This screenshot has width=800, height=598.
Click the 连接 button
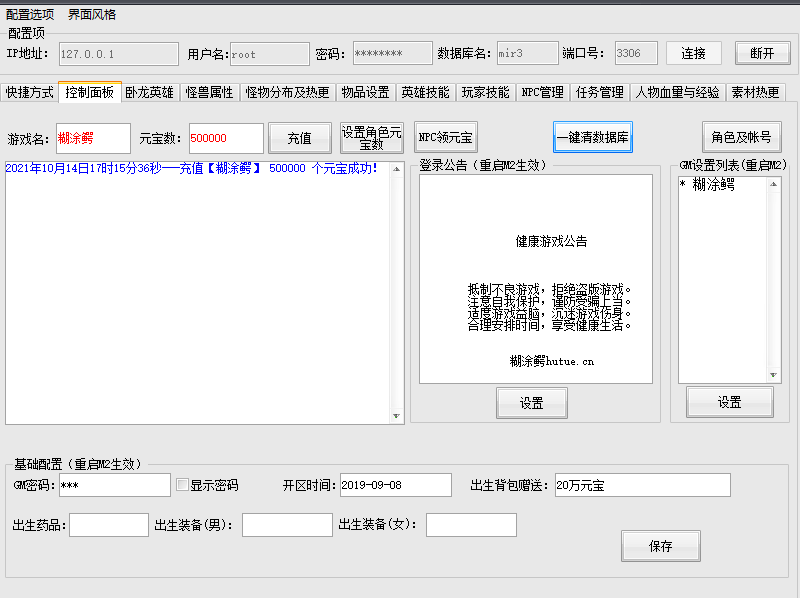pyautogui.click(x=693, y=53)
